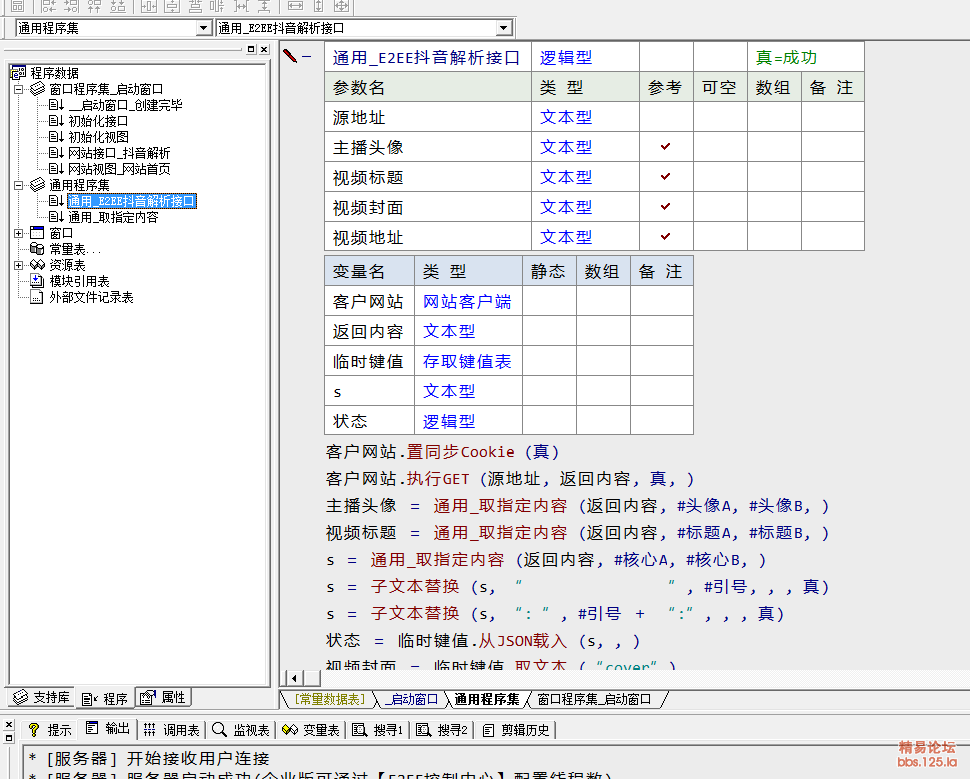Open 搜寻1 bottom tab

378,730
